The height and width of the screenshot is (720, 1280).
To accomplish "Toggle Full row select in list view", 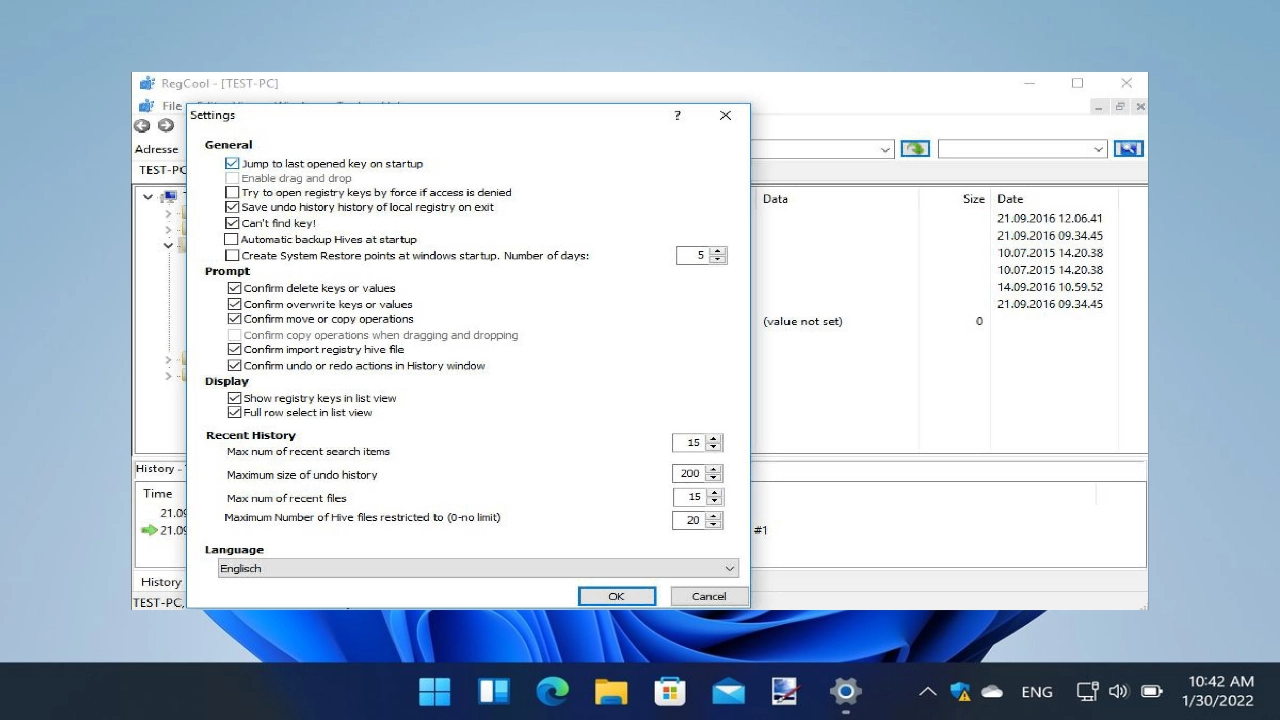I will pyautogui.click(x=235, y=412).
